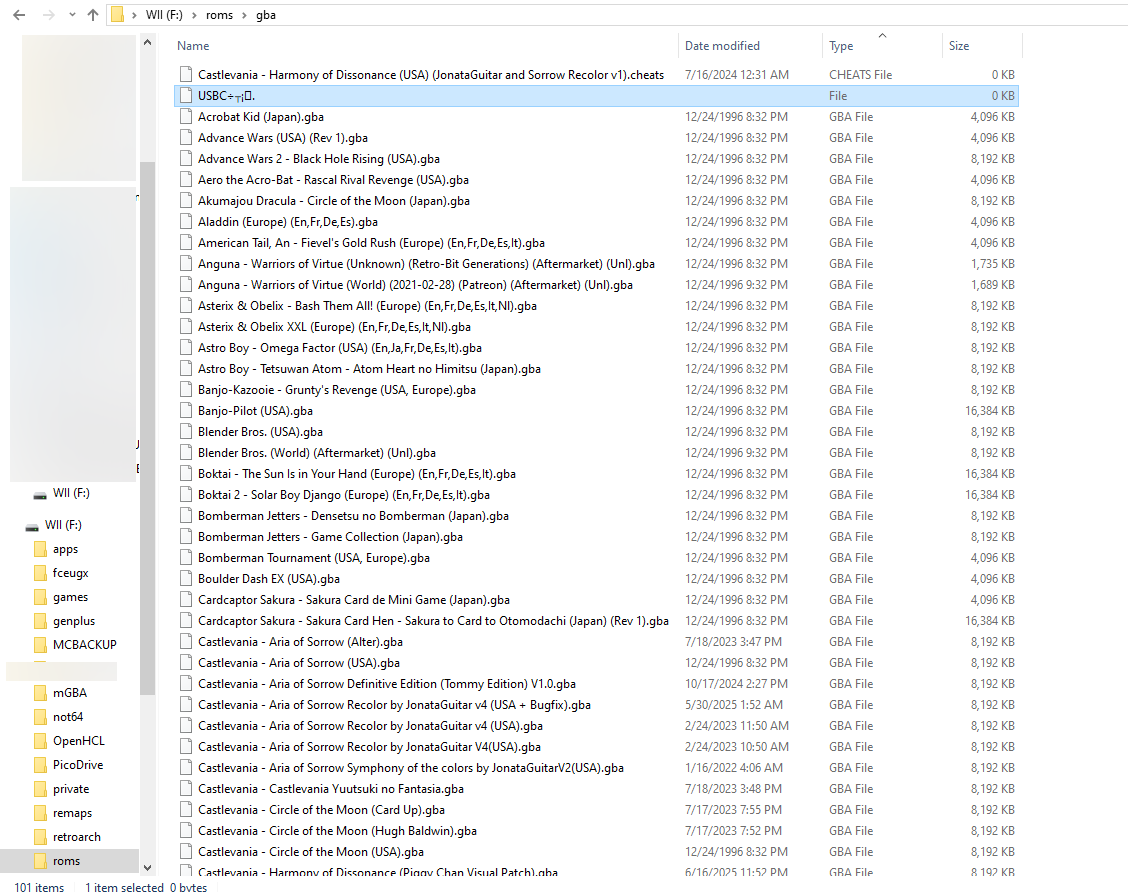Sort files by Size column
Viewport: 1128px width, 892px height.
coord(958,45)
